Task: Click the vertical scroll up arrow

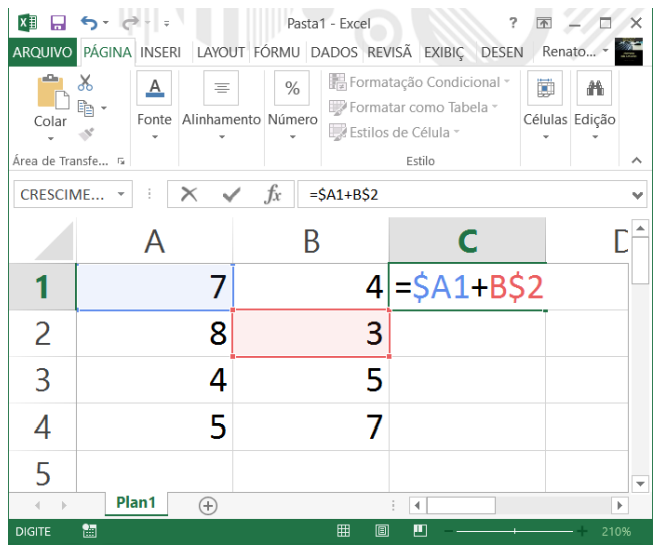Action: pyautogui.click(x=640, y=228)
